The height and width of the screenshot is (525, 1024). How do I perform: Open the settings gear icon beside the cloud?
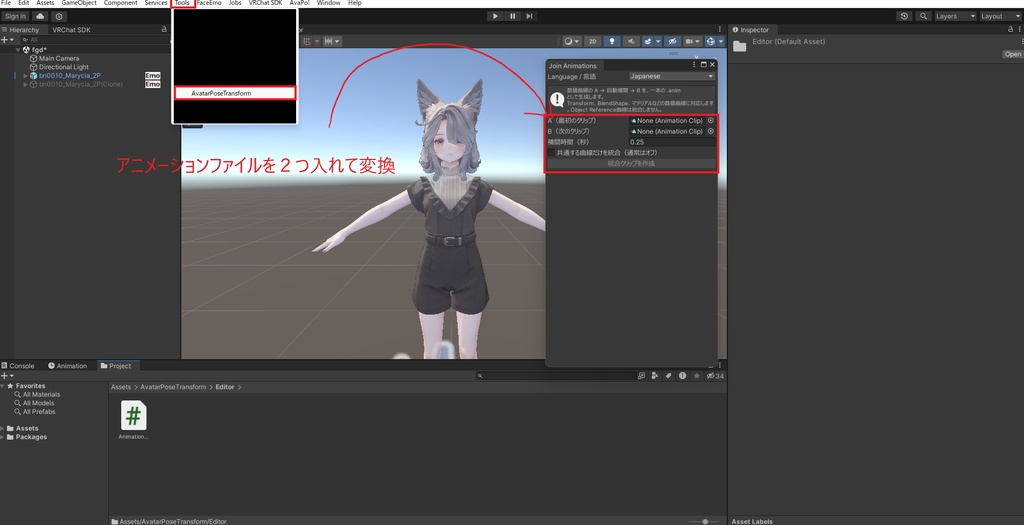(59, 16)
